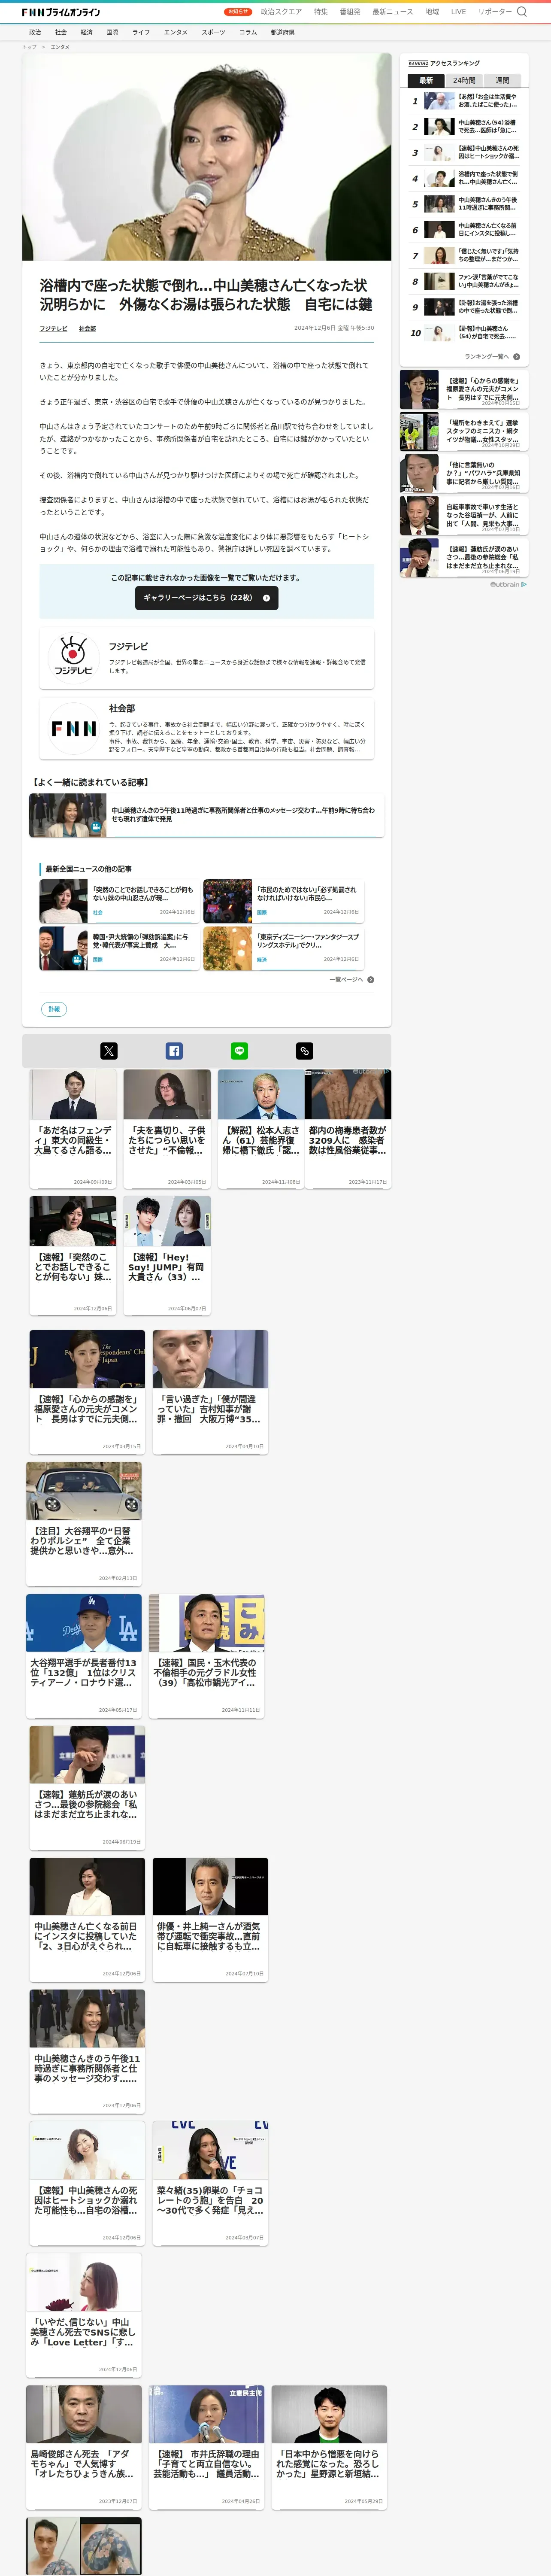Screen dimensions: 551x2576
Task: Share article on X (Twitter)
Action: tap(109, 1051)
